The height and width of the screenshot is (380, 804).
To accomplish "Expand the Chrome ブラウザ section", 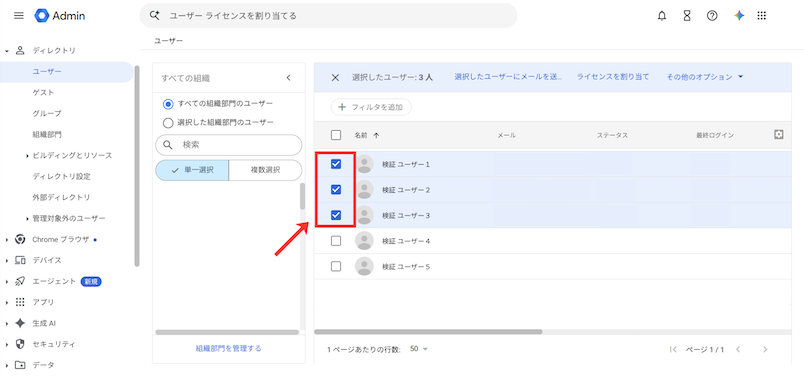I will [x=7, y=239].
